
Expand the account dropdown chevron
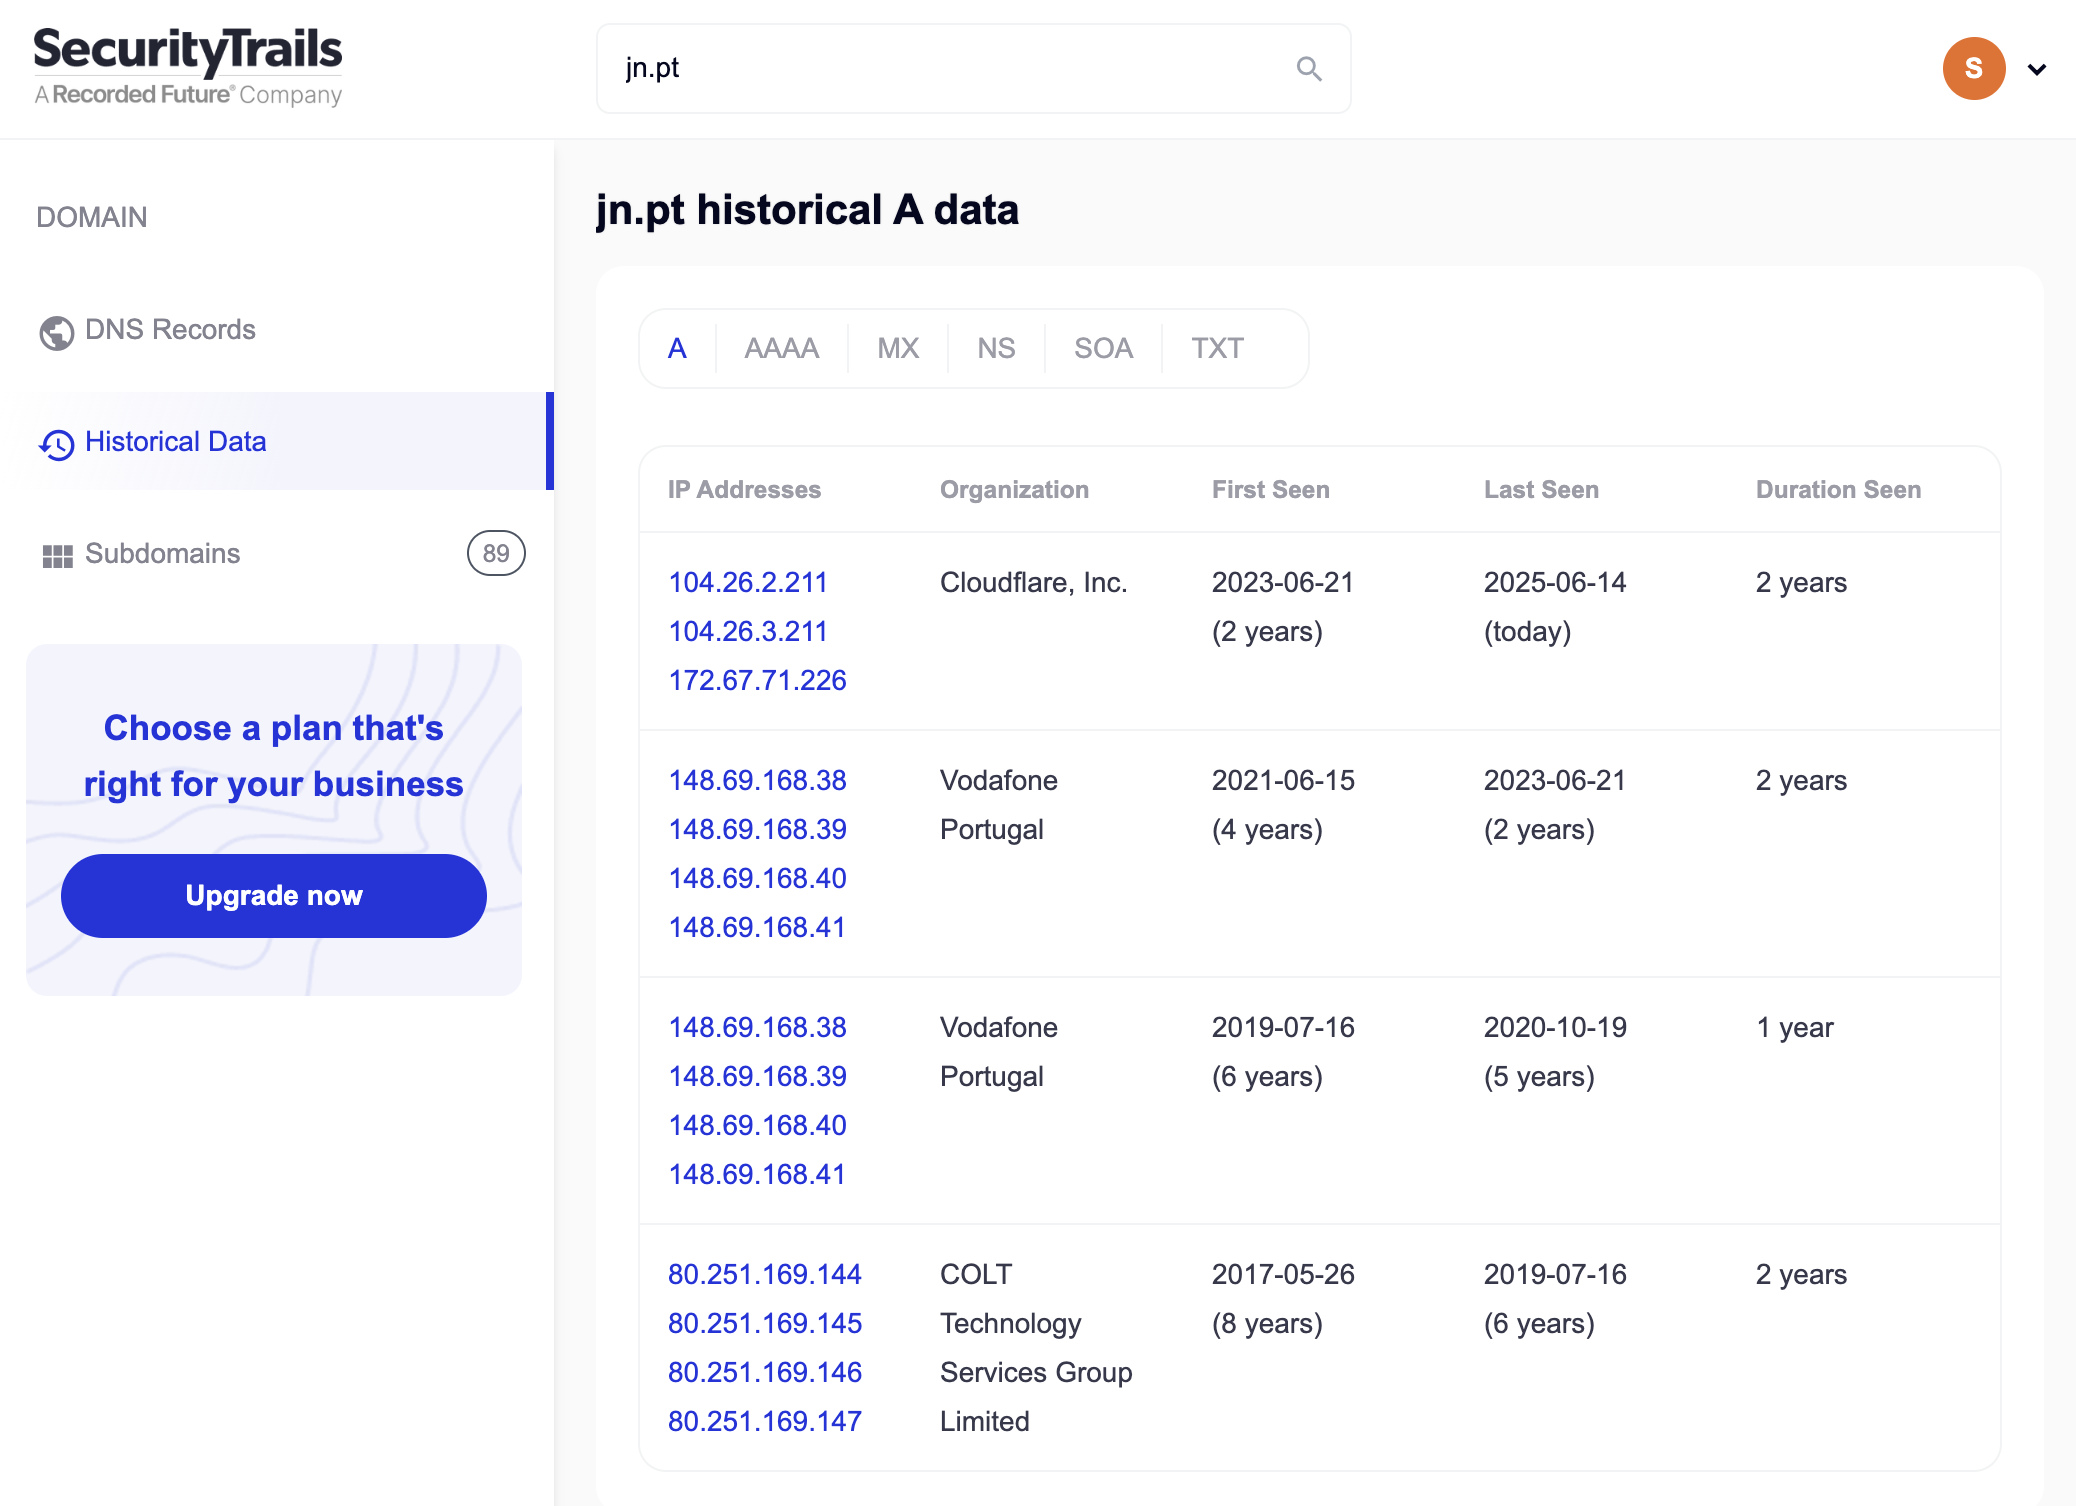[x=2037, y=69]
